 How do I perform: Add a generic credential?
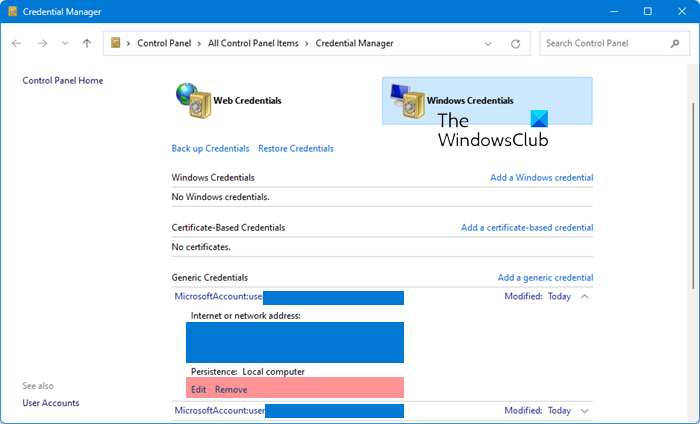[545, 278]
